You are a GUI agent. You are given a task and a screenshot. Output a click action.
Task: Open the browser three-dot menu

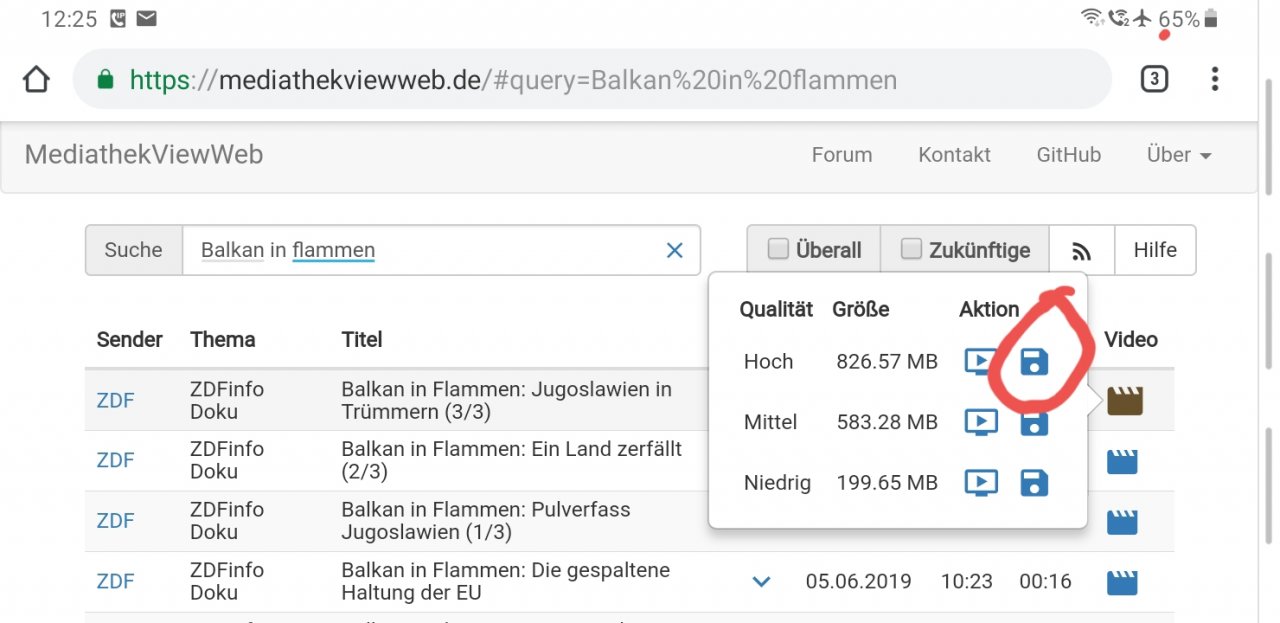[x=1215, y=79]
